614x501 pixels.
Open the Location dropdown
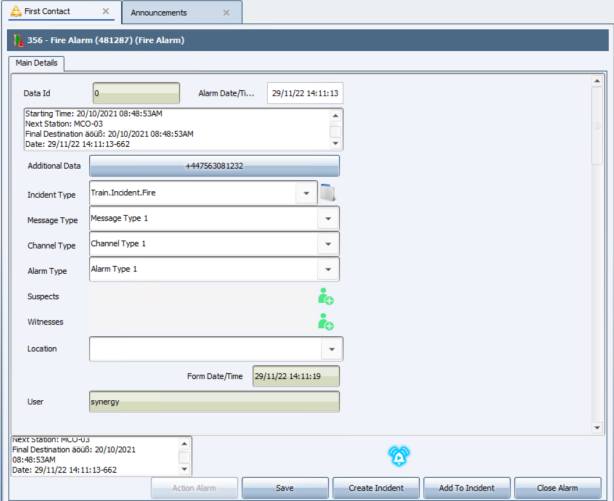click(x=331, y=349)
